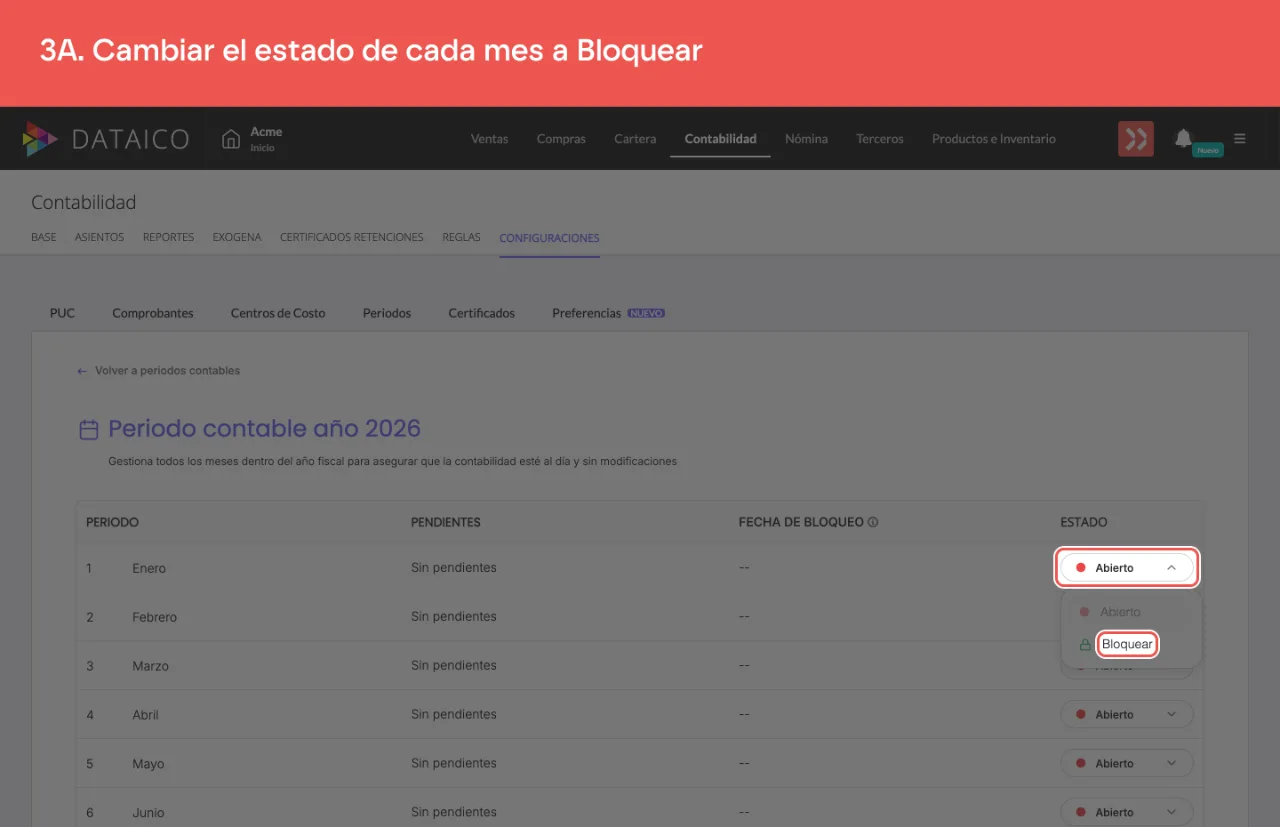This screenshot has width=1280, height=827.
Task: Switch to the EXOGENA tab
Action: pyautogui.click(x=237, y=238)
